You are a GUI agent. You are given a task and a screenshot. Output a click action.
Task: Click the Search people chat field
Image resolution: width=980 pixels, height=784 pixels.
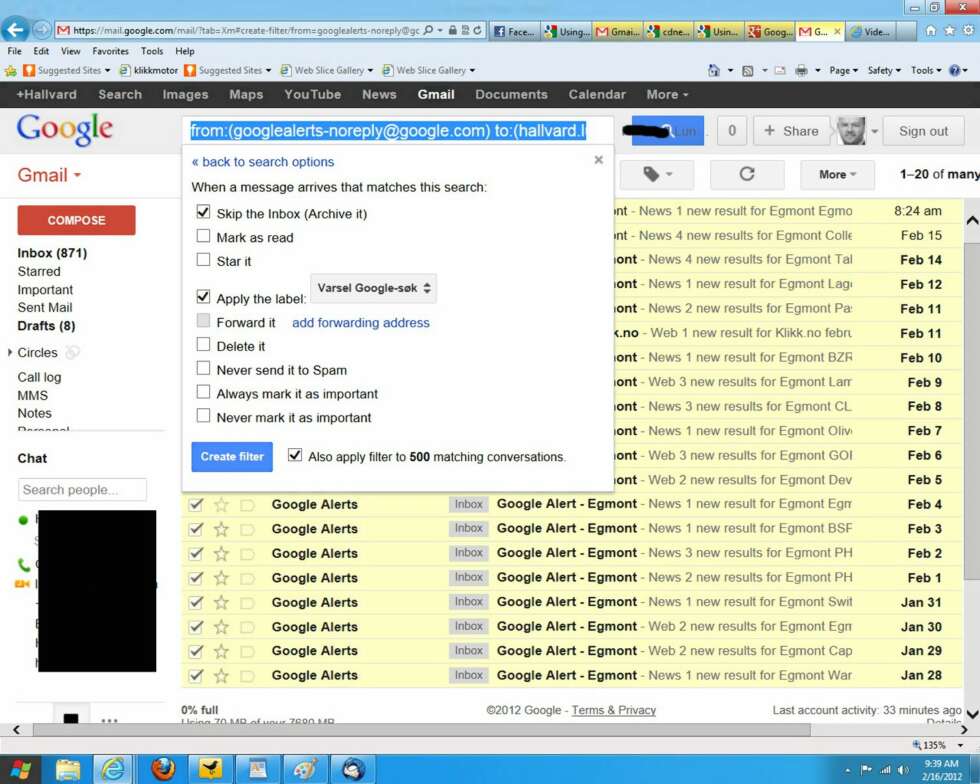[x=82, y=490]
